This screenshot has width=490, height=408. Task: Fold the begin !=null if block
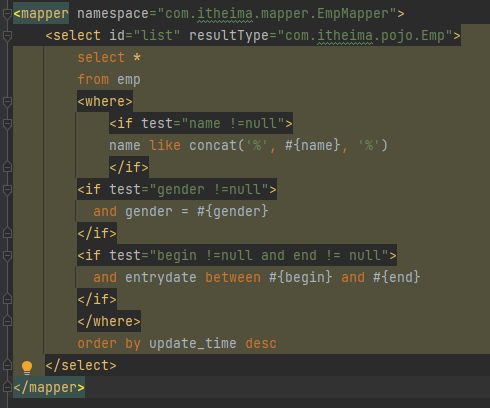tap(7, 256)
